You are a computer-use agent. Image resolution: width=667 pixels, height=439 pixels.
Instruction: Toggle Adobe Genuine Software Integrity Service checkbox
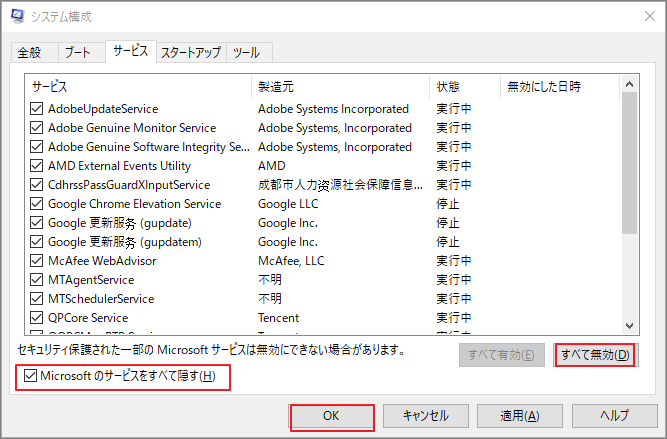(37, 147)
